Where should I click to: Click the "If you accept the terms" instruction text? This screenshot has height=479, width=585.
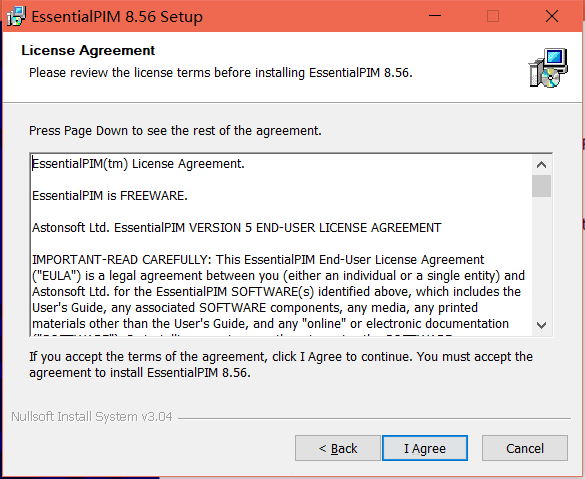point(281,364)
